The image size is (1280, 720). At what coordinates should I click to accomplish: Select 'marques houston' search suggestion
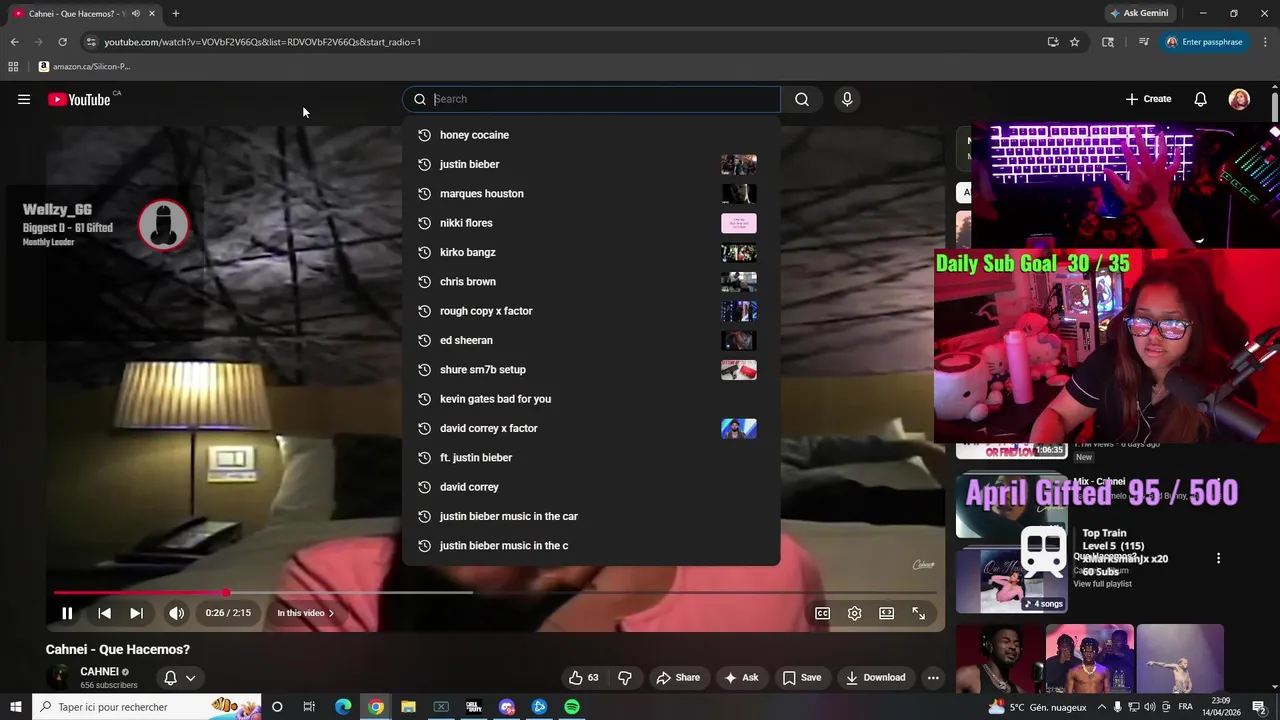click(x=591, y=193)
